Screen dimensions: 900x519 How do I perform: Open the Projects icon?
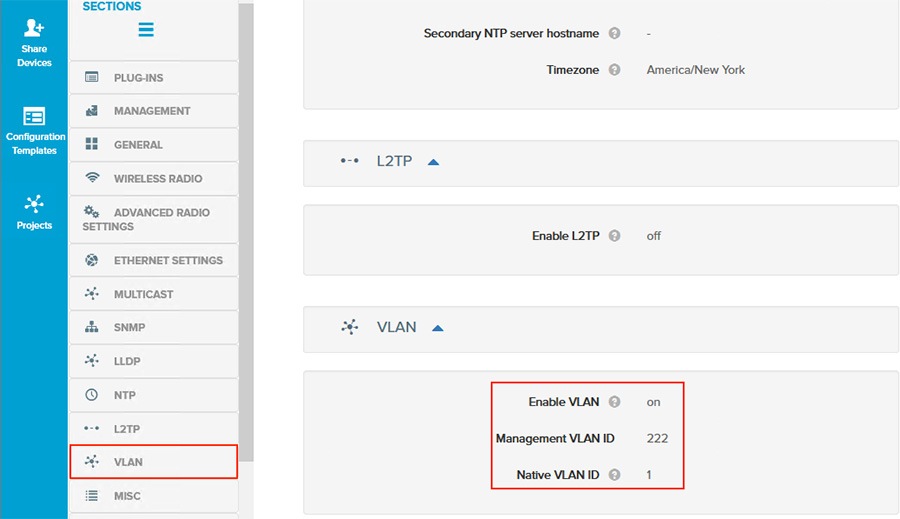(x=34, y=204)
